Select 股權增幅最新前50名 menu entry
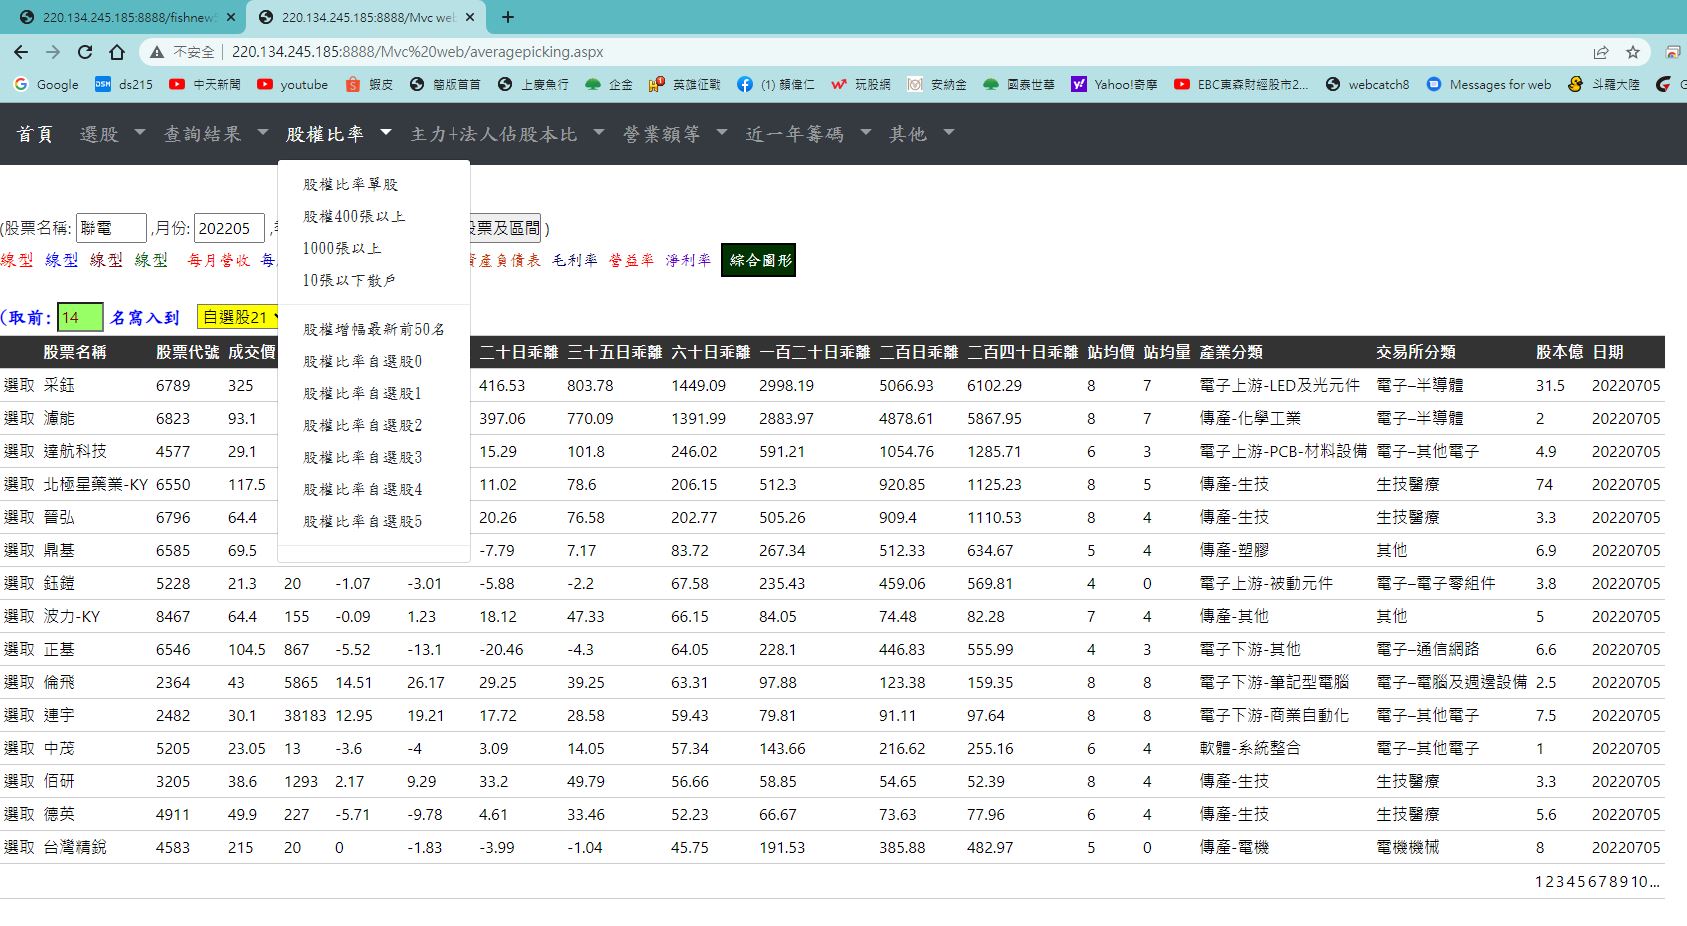 [x=373, y=329]
